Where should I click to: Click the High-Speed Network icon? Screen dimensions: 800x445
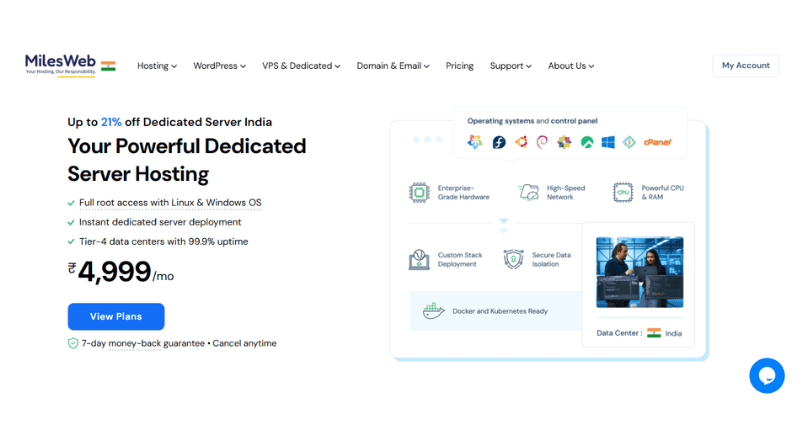click(529, 192)
